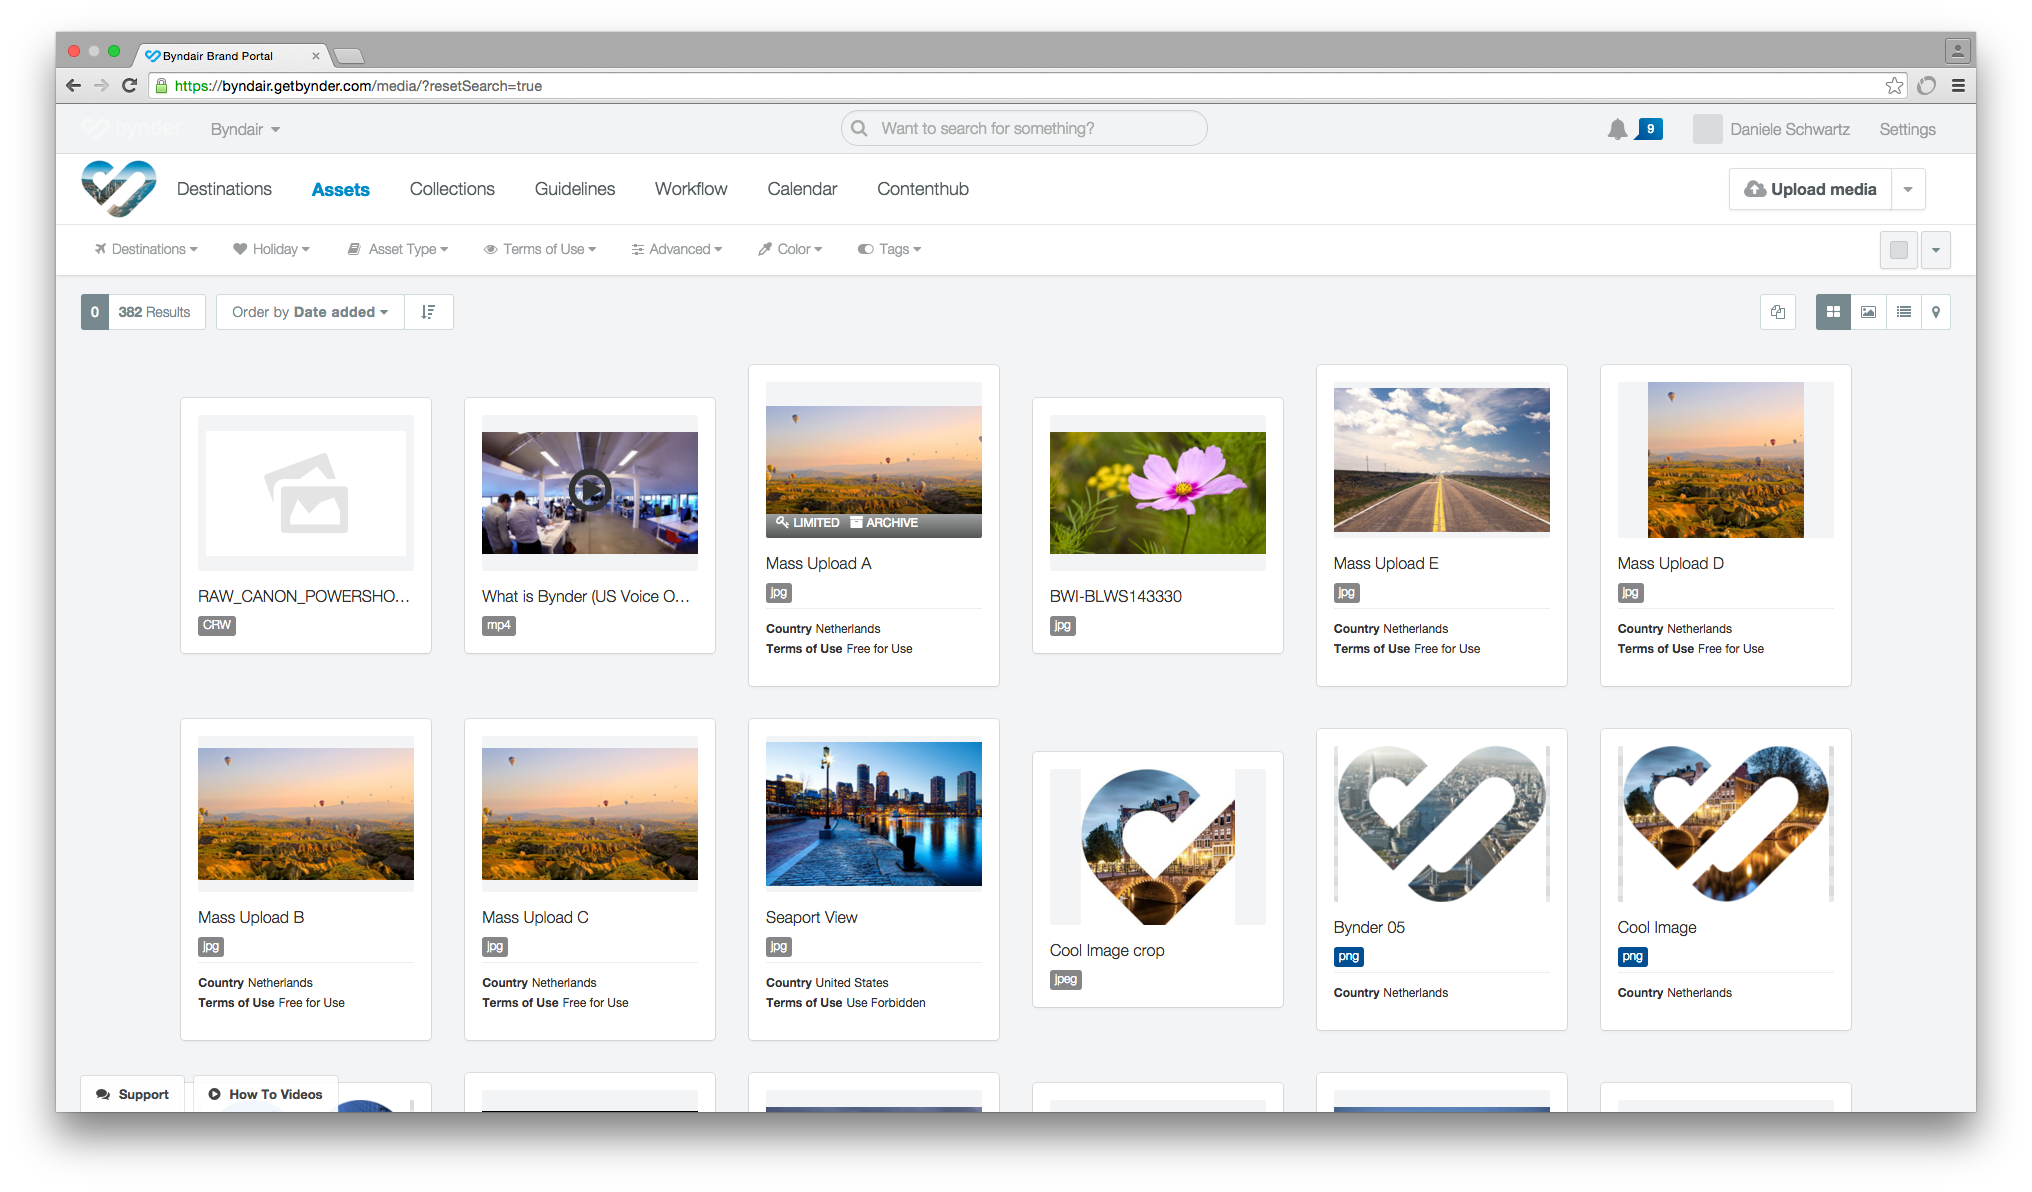Viewport: 2032px width, 1192px height.
Task: Open the map location view
Action: click(1936, 312)
